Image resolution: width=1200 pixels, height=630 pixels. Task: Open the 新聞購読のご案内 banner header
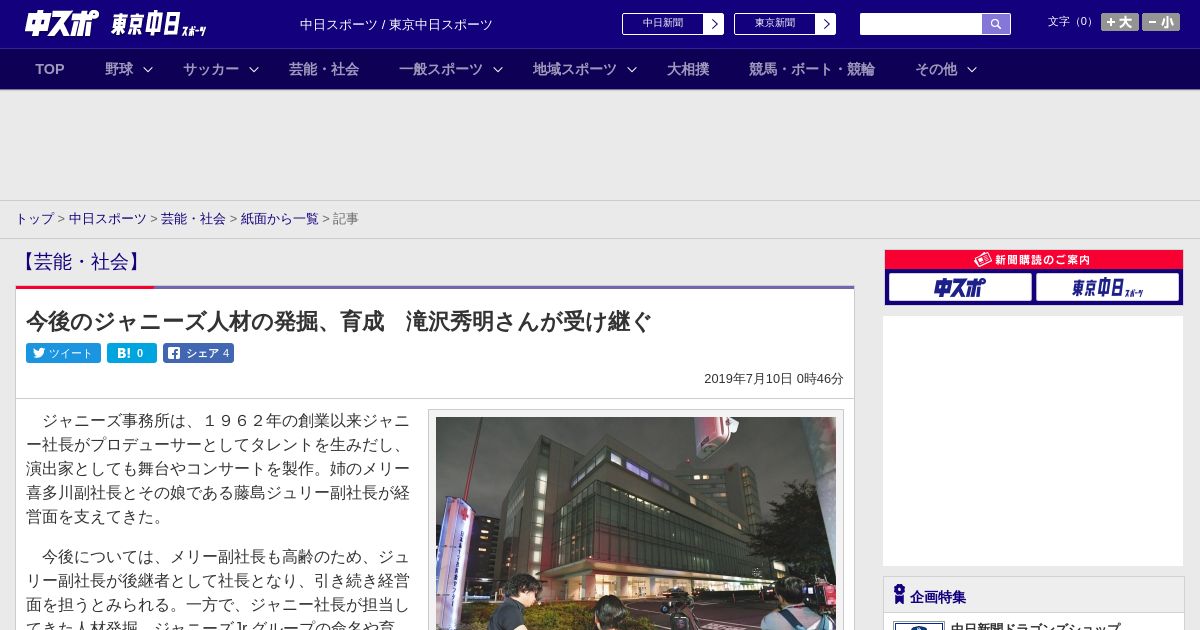[1034, 260]
